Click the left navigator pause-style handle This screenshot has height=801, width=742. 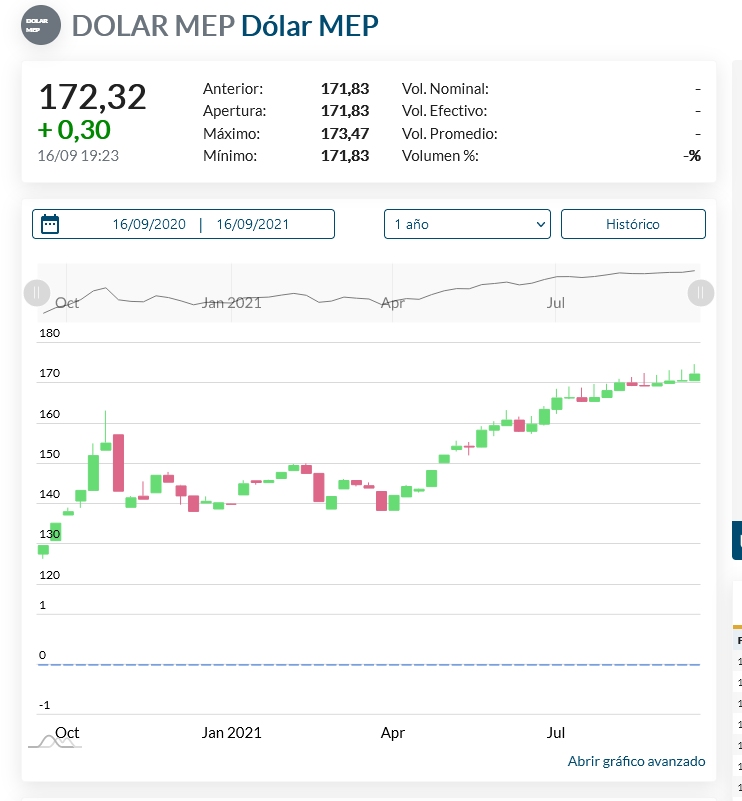(36, 293)
